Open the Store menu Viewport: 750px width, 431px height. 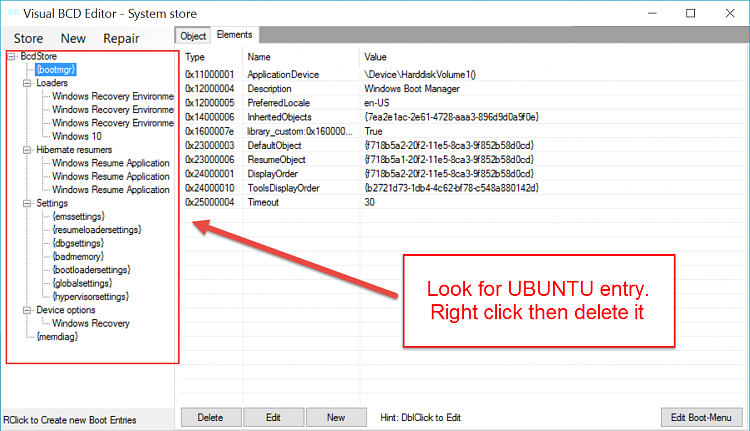28,38
